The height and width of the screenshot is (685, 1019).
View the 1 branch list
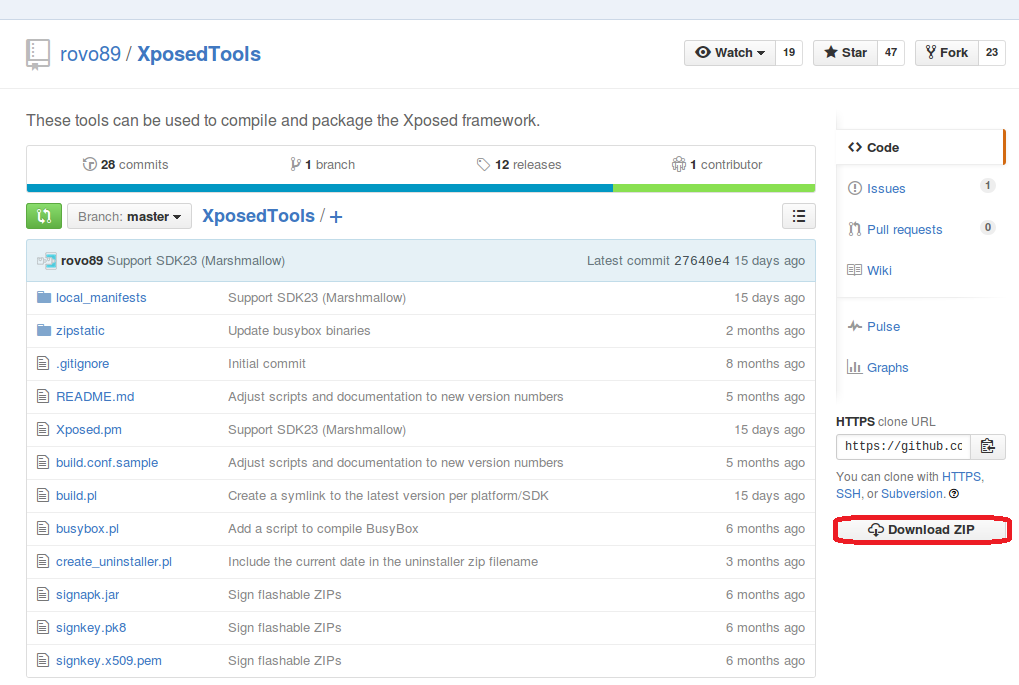[x=322, y=164]
